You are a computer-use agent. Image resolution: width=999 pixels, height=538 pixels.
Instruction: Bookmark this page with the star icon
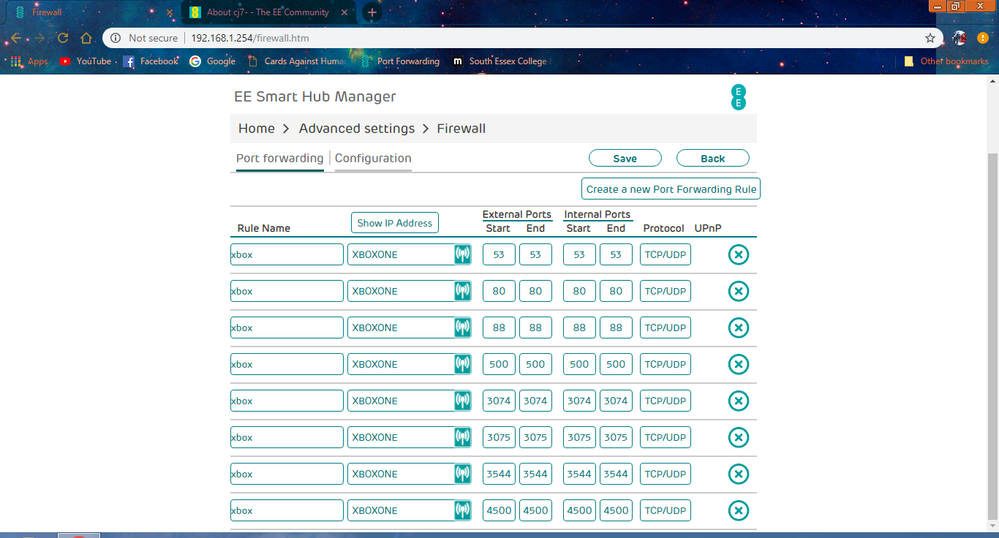coord(930,38)
